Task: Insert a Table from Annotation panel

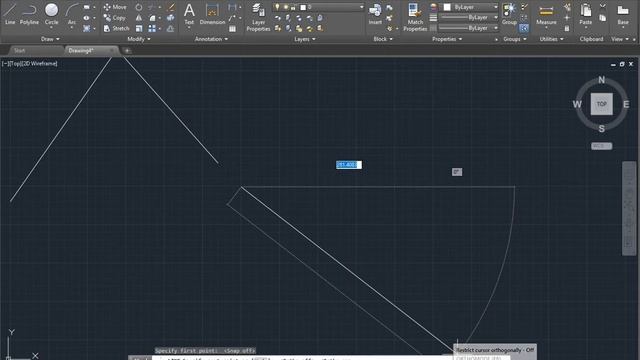Action: [x=232, y=29]
